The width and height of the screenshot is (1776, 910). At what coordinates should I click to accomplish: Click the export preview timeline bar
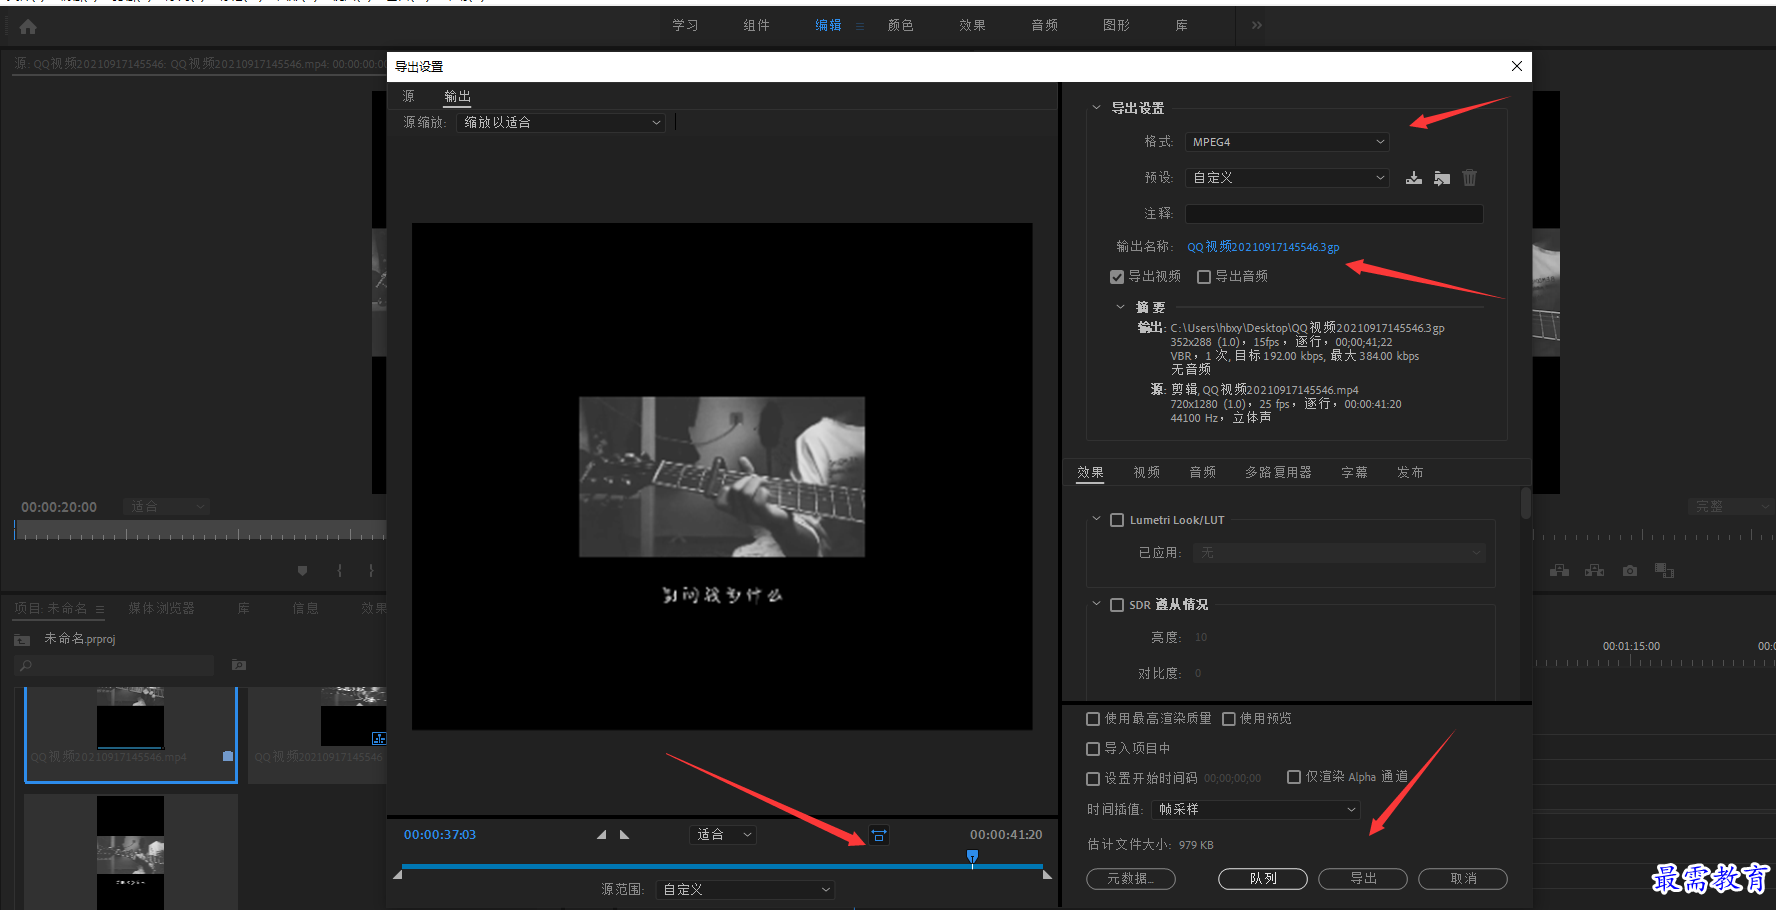[722, 866]
